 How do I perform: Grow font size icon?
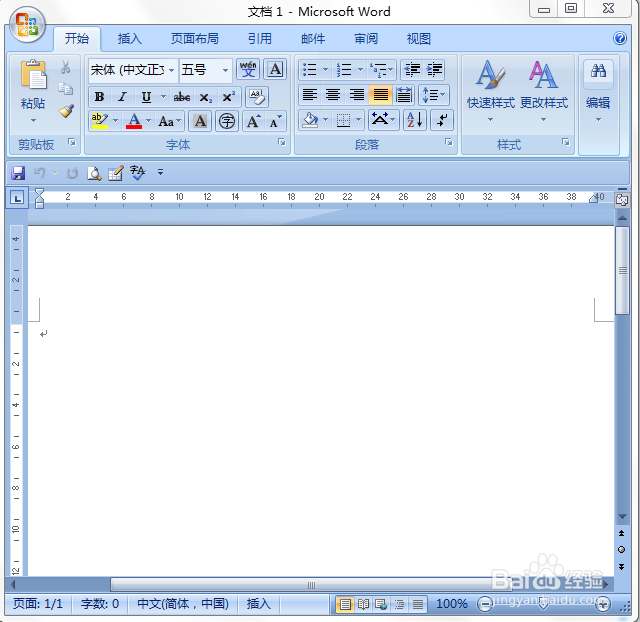point(253,121)
